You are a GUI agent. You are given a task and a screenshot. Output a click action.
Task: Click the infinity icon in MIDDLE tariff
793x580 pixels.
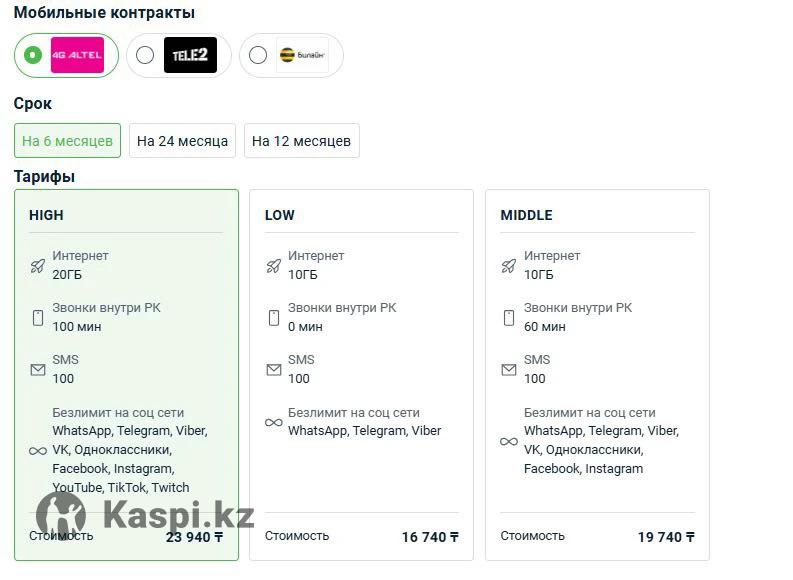coord(509,441)
